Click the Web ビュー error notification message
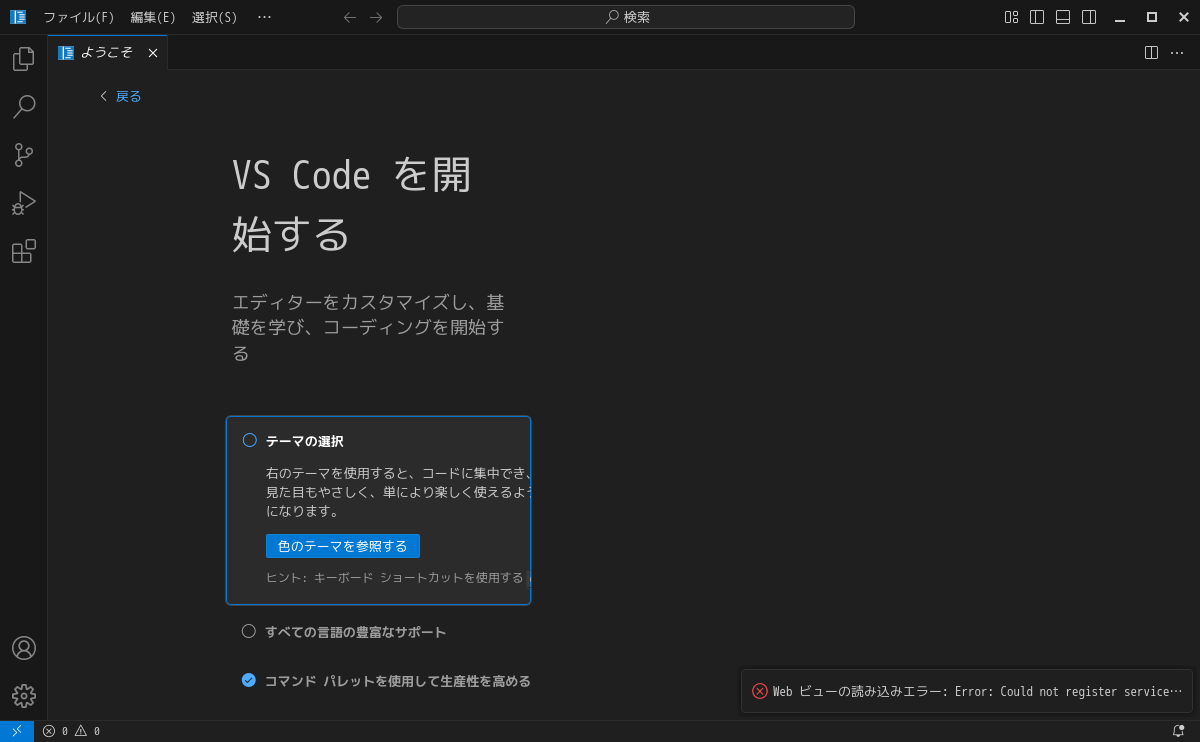Screen dimensions: 1200x742 [977, 691]
